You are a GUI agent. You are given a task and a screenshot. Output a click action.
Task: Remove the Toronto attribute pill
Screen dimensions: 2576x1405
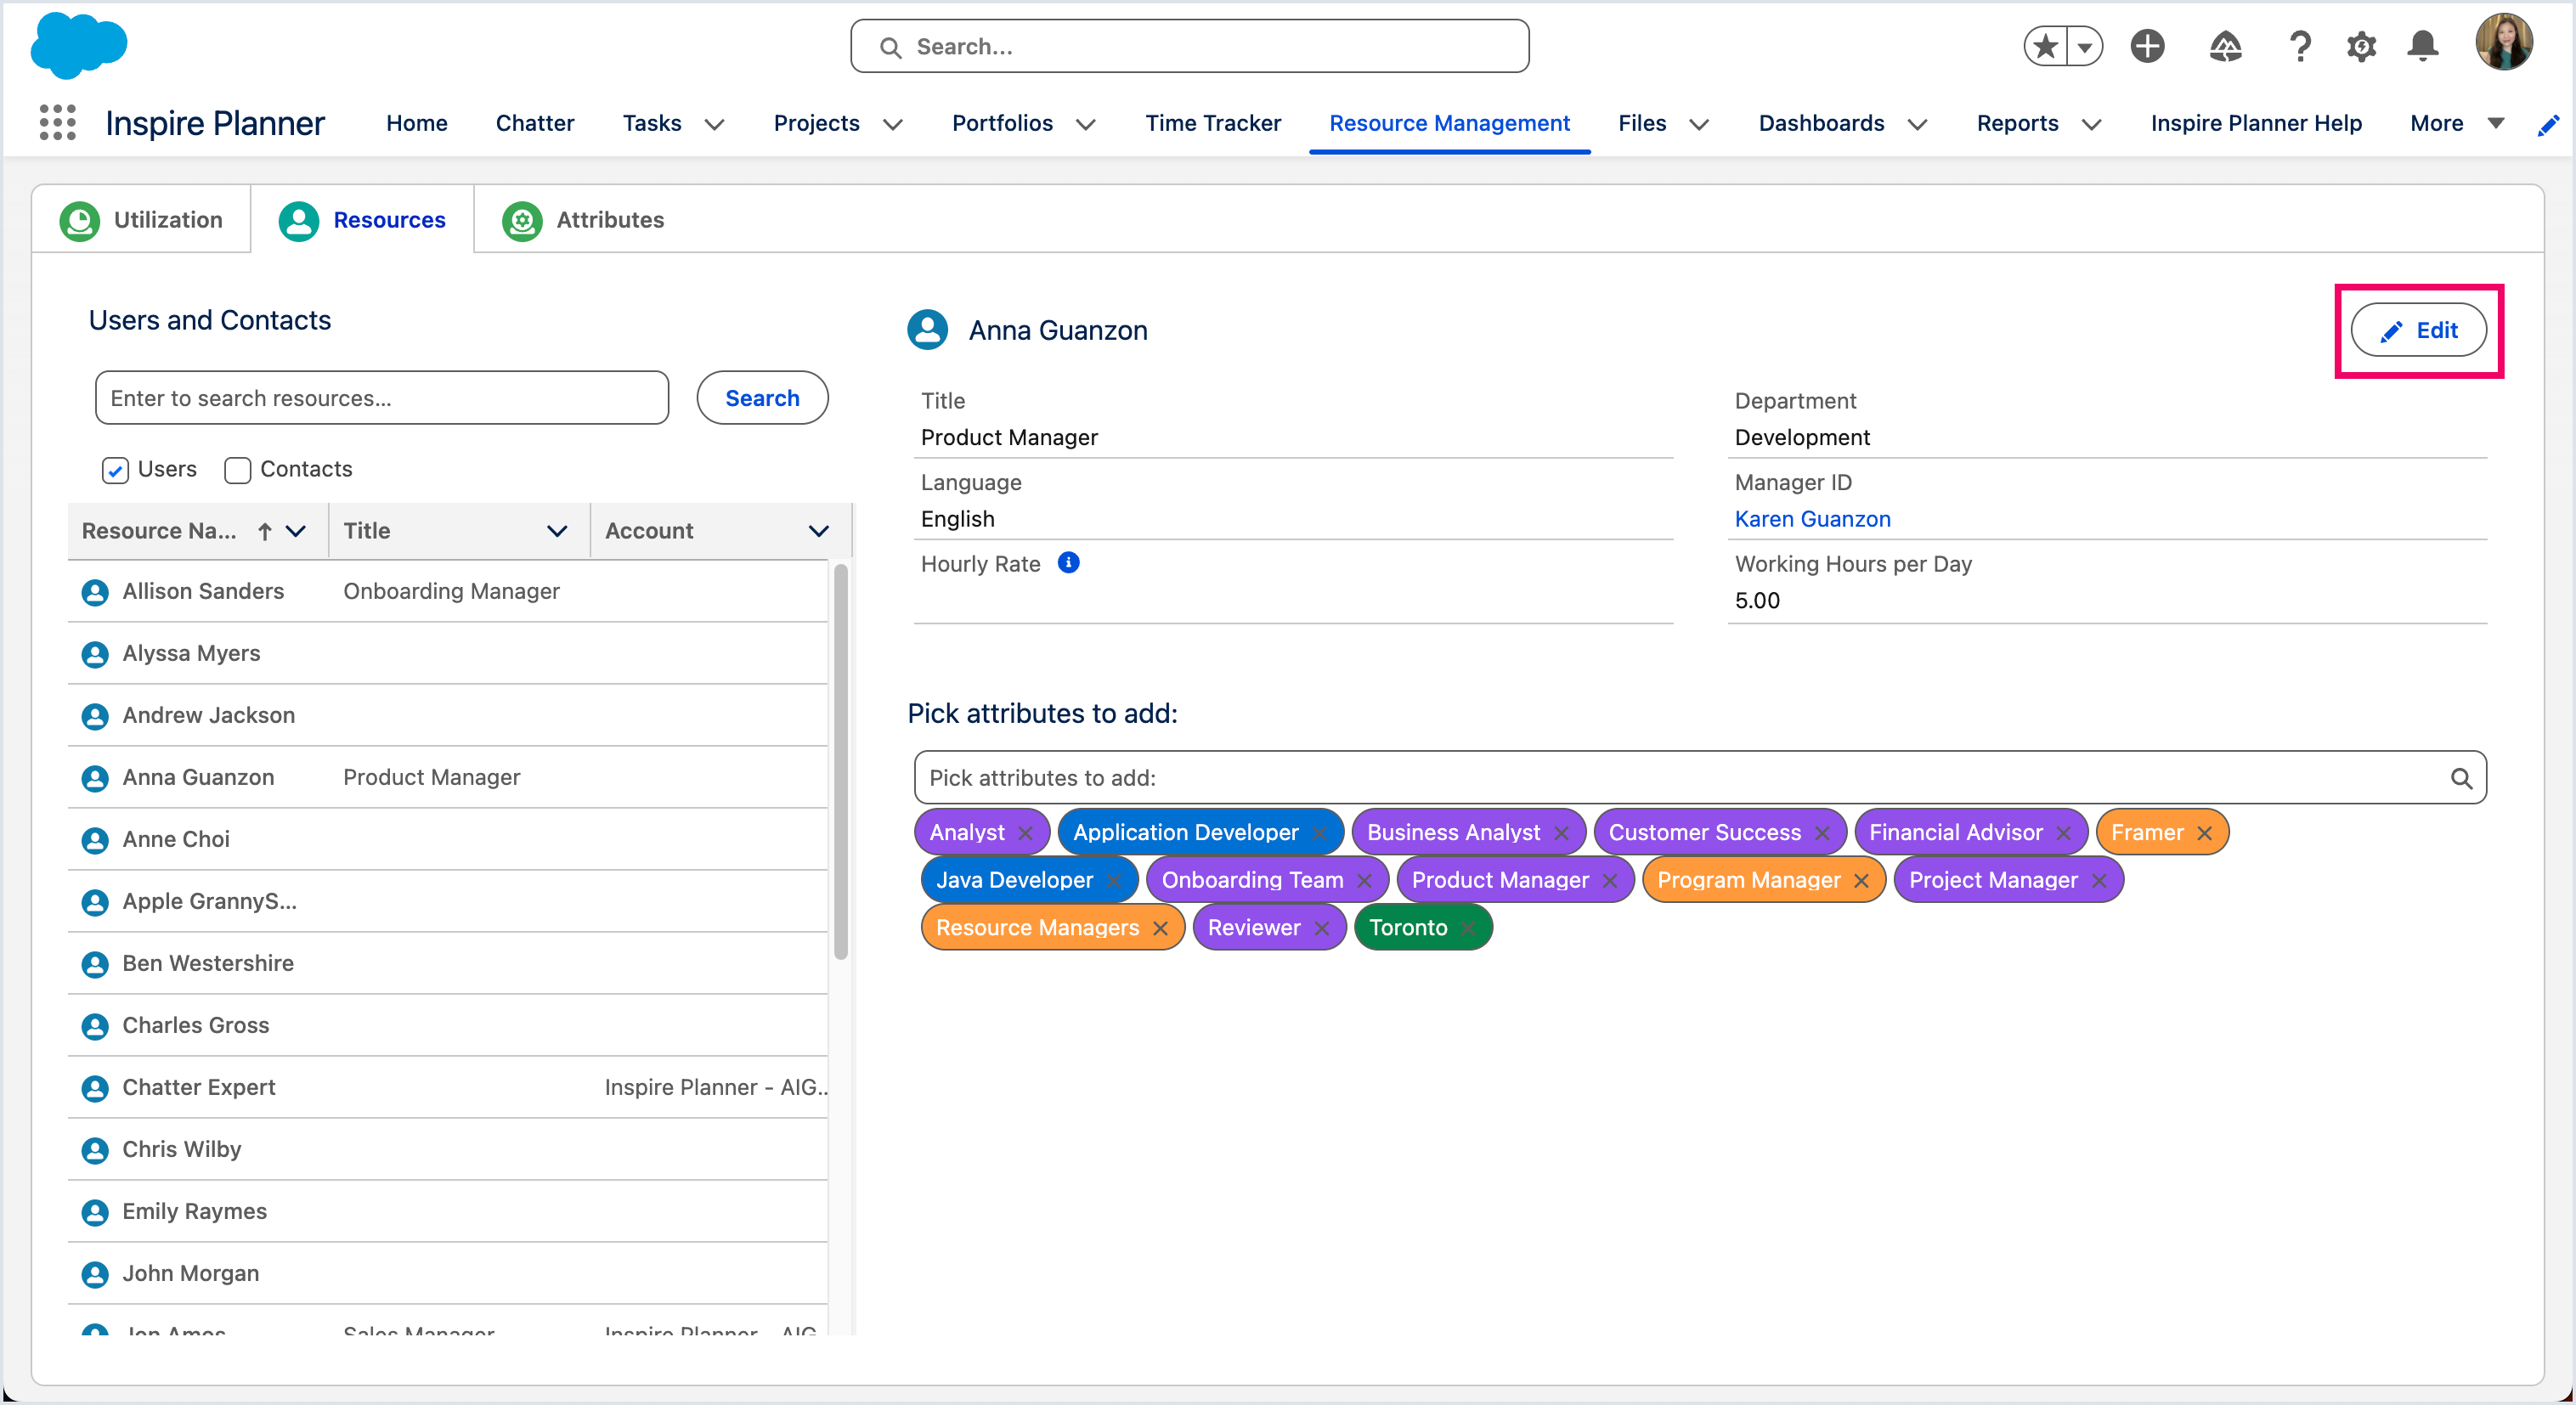[x=1468, y=928]
